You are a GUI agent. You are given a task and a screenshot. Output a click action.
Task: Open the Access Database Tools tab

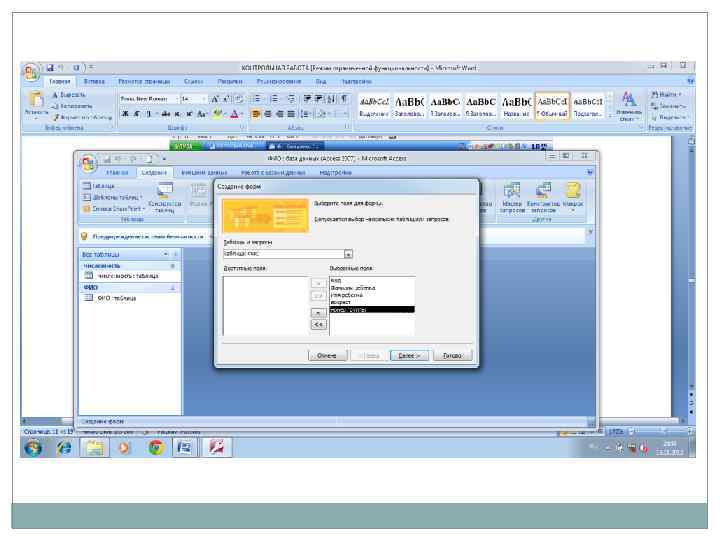click(x=273, y=173)
